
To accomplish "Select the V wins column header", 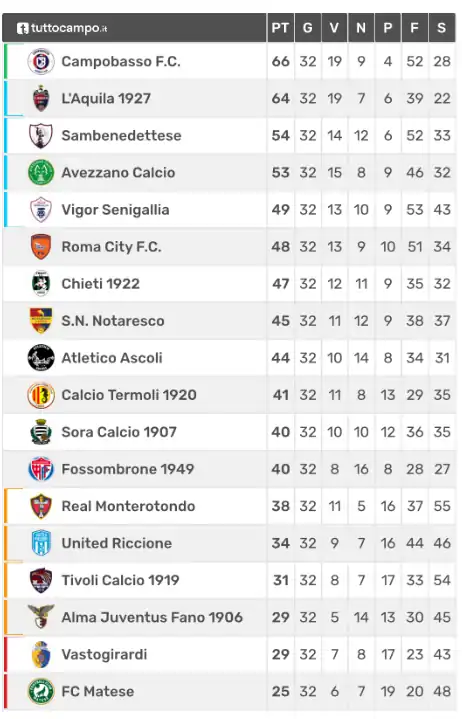I will pos(334,28).
